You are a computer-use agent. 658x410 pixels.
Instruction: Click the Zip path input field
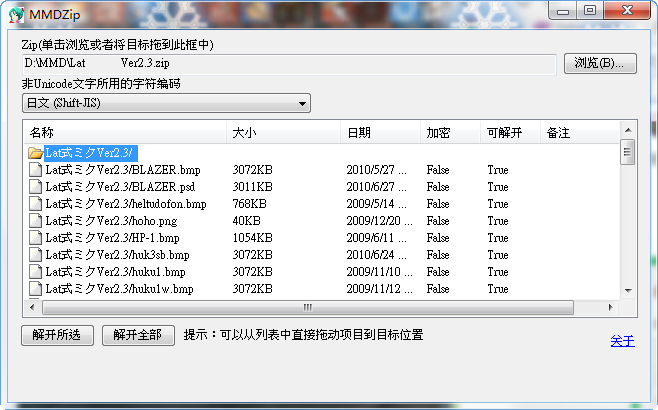pyautogui.click(x=289, y=64)
